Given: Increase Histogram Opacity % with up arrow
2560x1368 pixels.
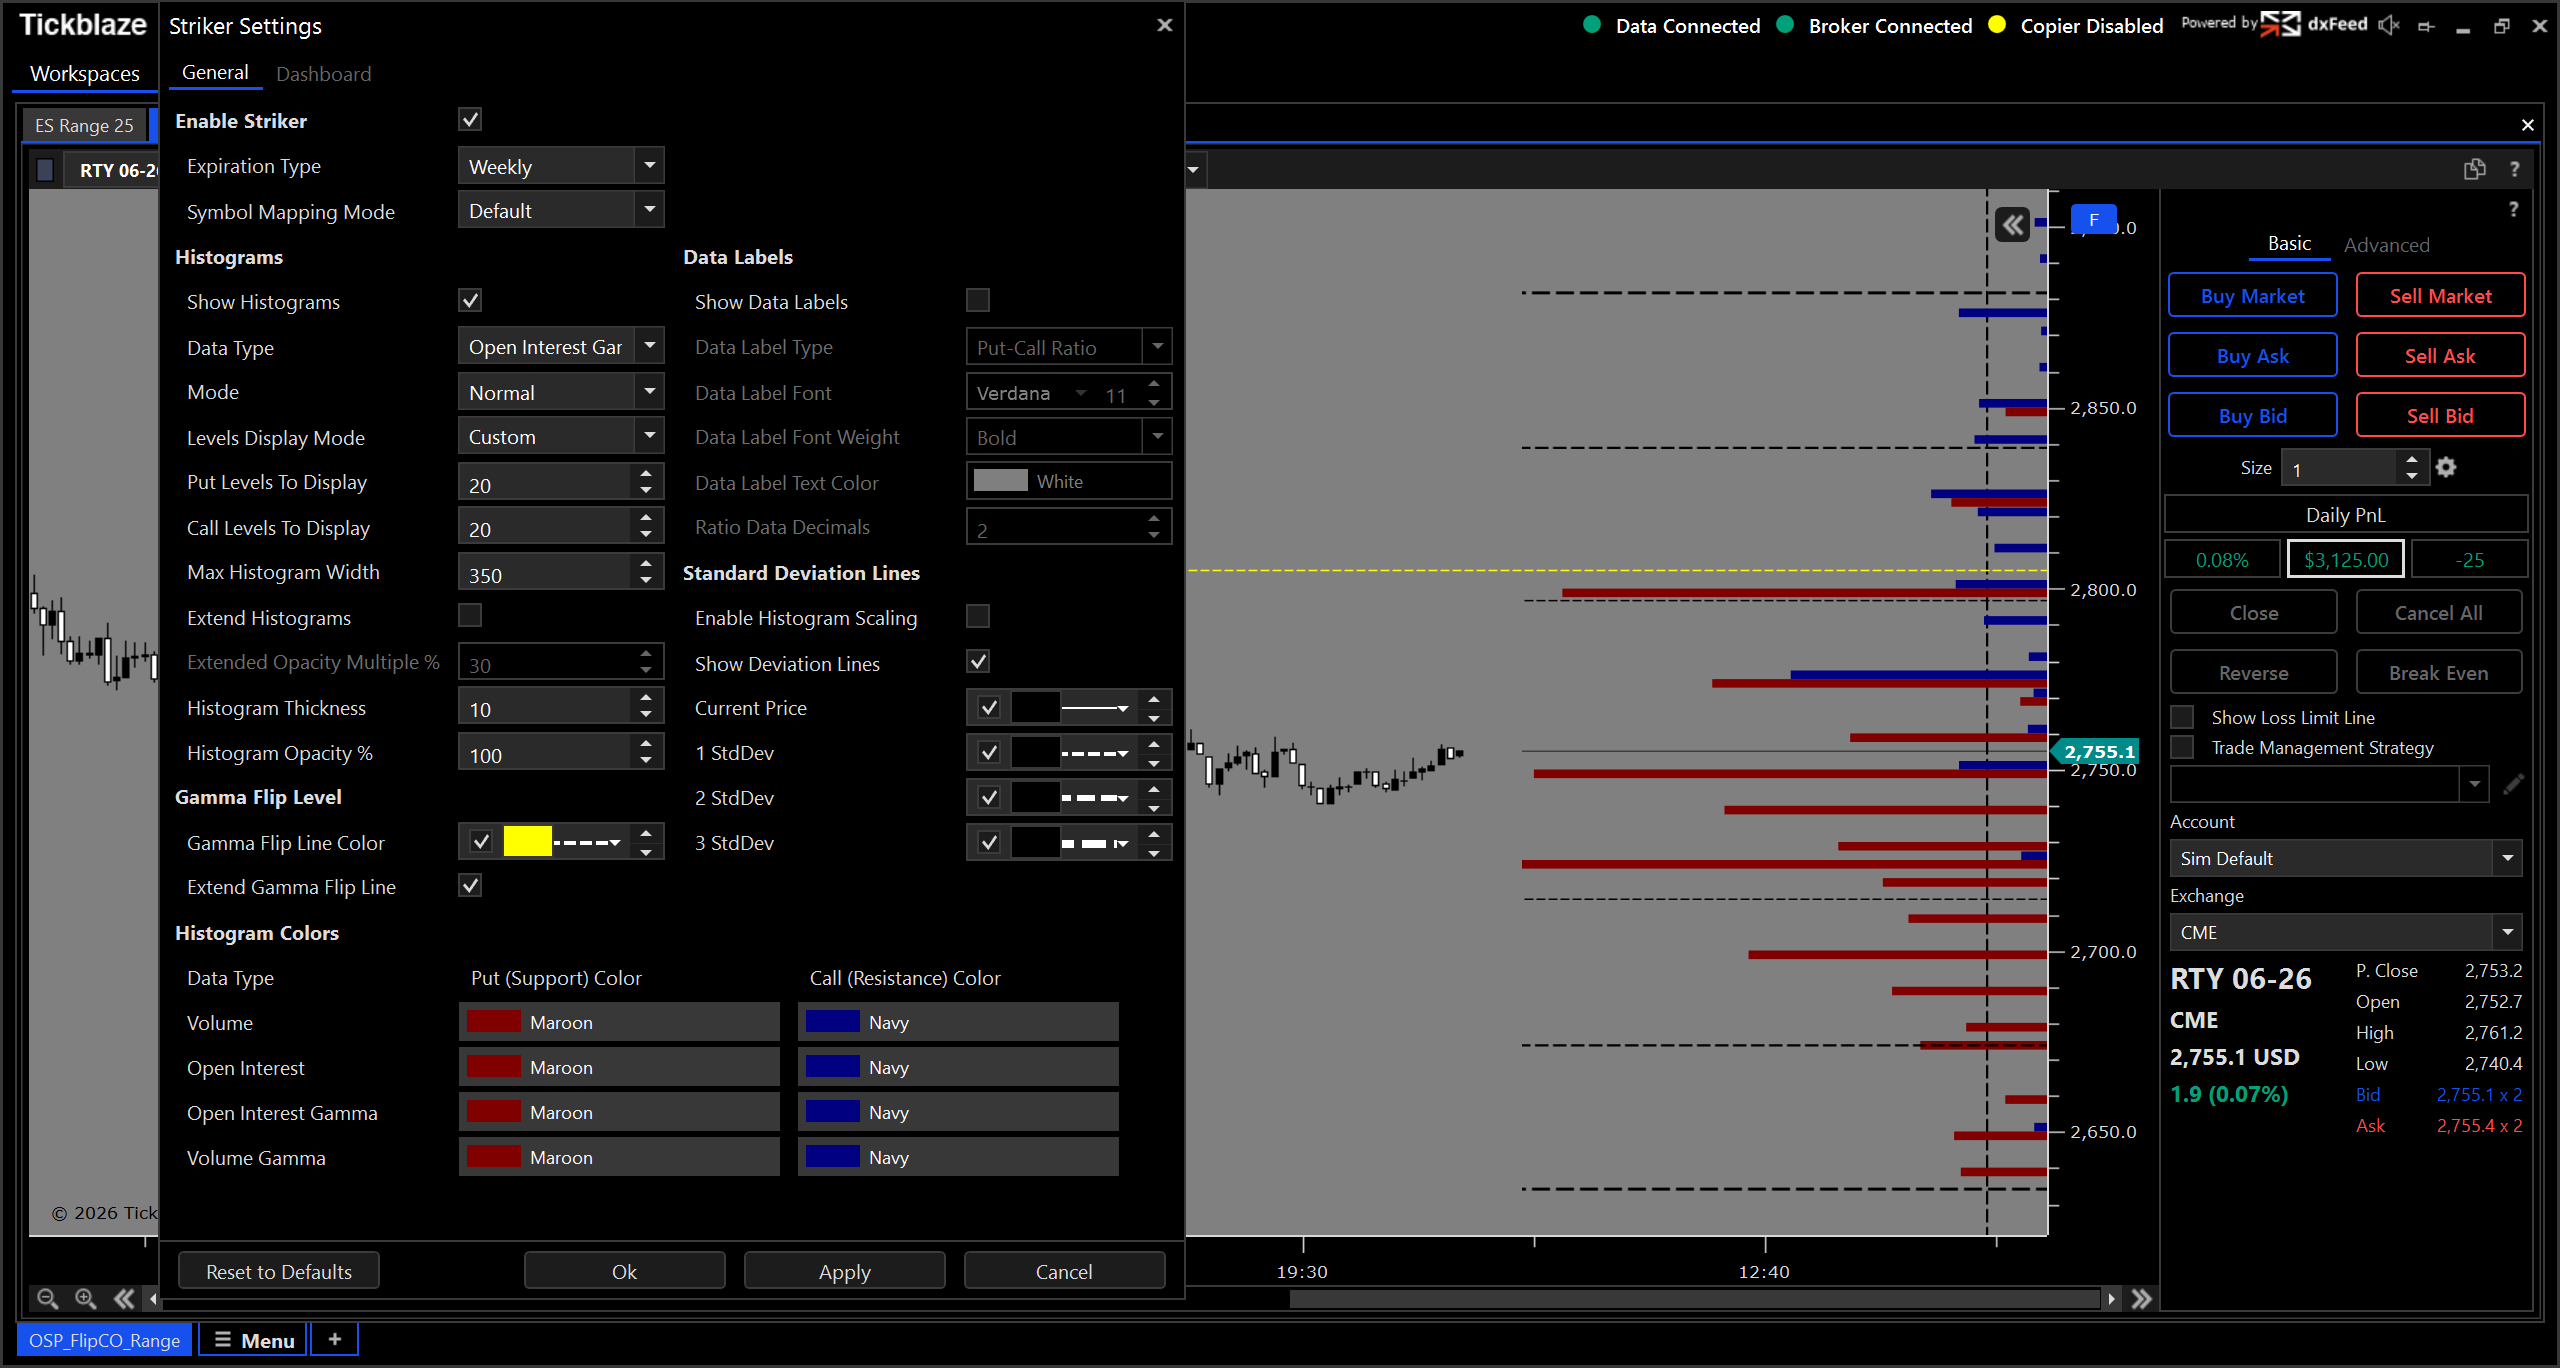Looking at the screenshot, I should pos(646,743).
